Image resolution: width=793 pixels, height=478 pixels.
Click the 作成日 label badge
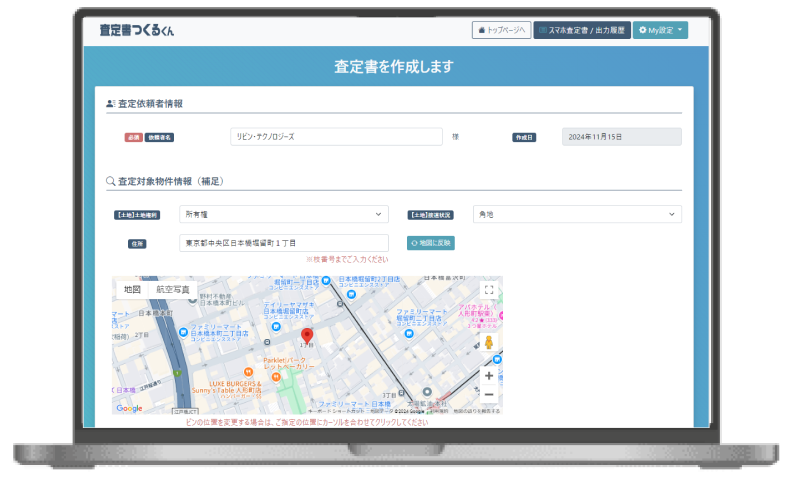[524, 138]
